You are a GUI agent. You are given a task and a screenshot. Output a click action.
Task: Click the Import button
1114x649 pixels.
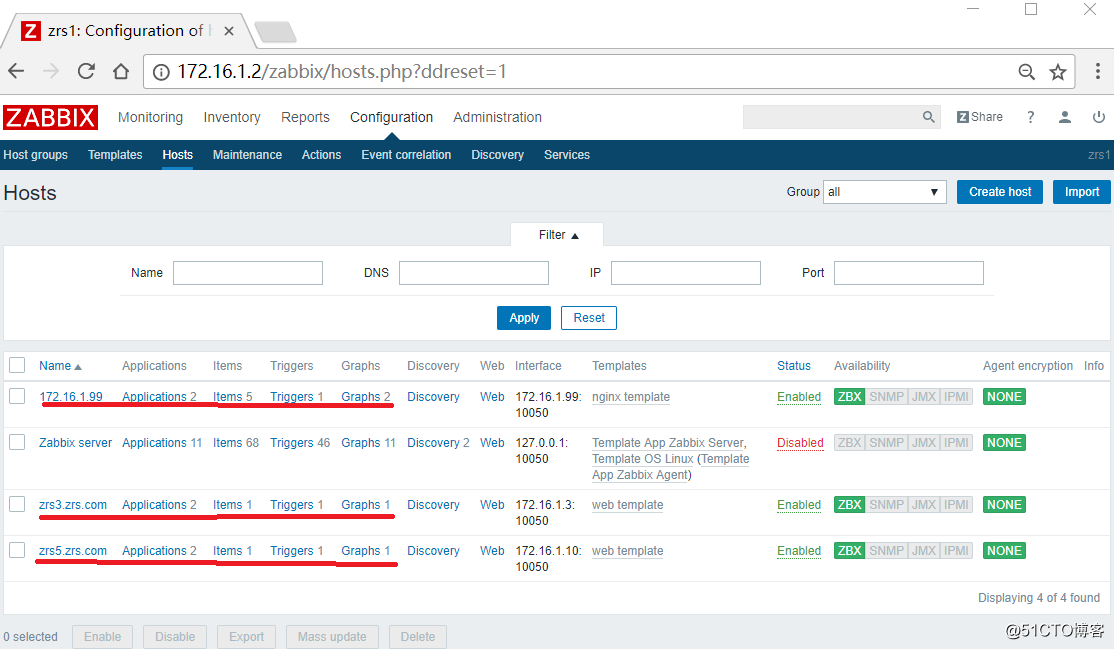[x=1081, y=192]
